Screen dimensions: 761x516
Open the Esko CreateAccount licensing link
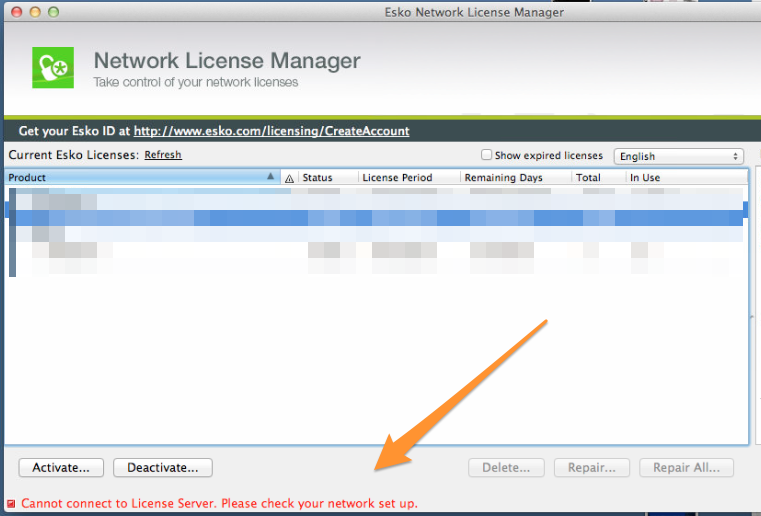point(271,131)
